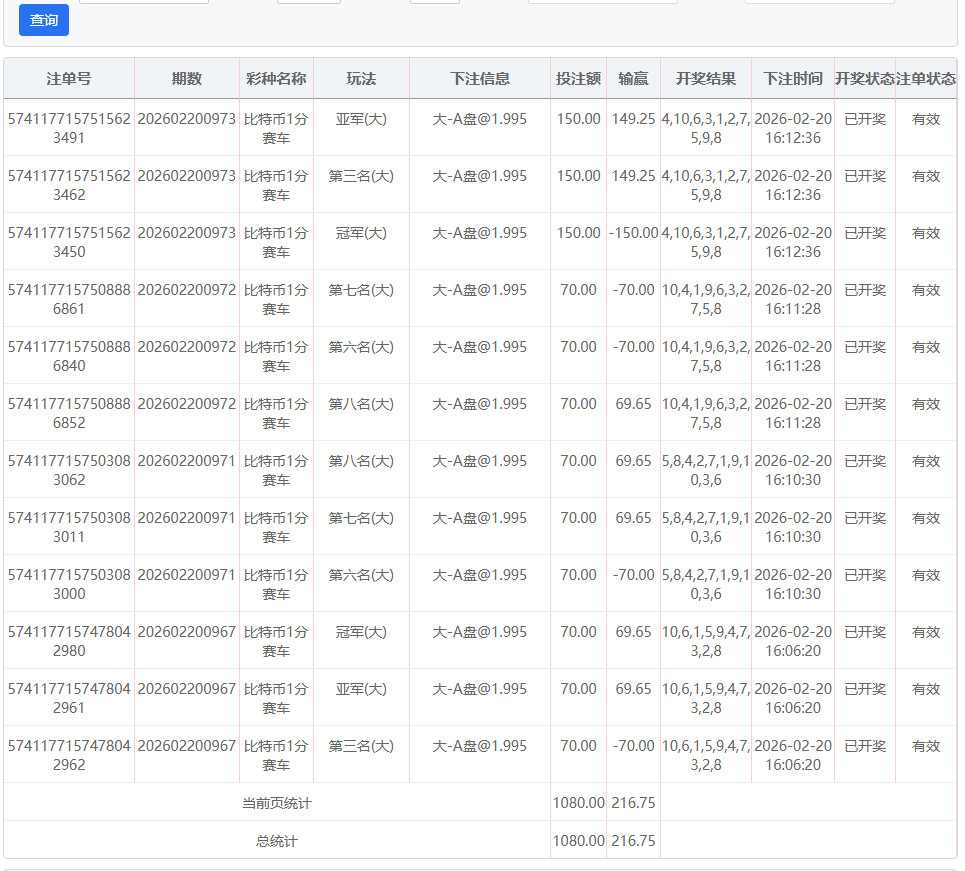
Task: Click the 当前页统计 summary row label
Action: tap(277, 803)
